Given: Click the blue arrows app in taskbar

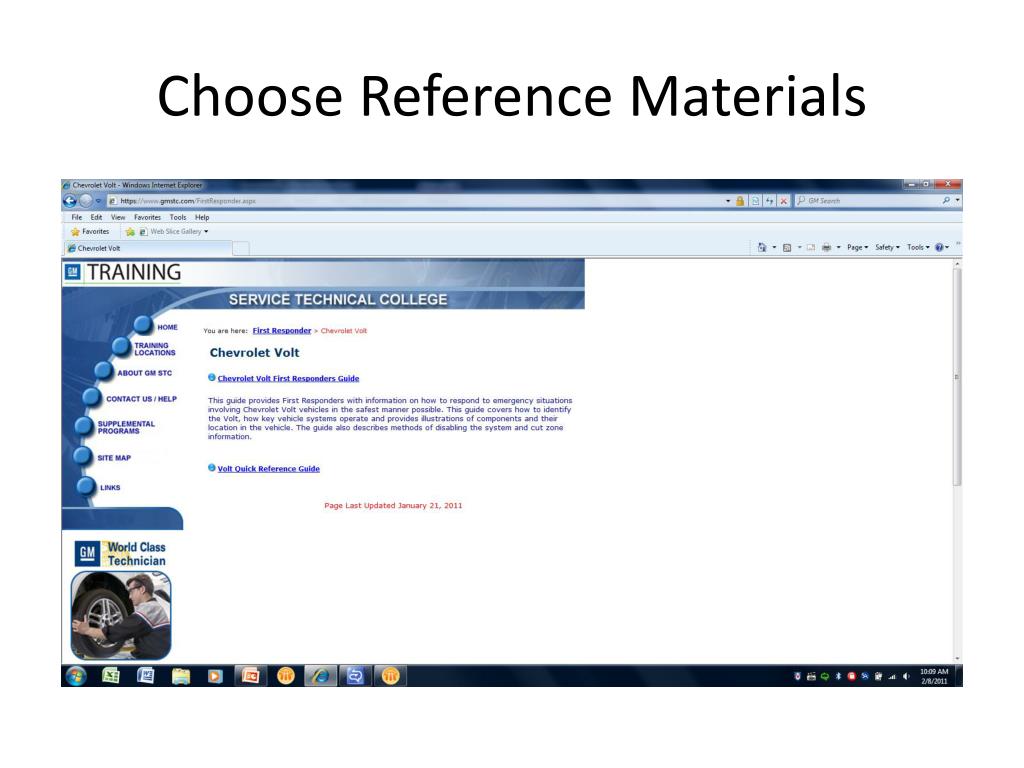Looking at the screenshot, I should 355,676.
